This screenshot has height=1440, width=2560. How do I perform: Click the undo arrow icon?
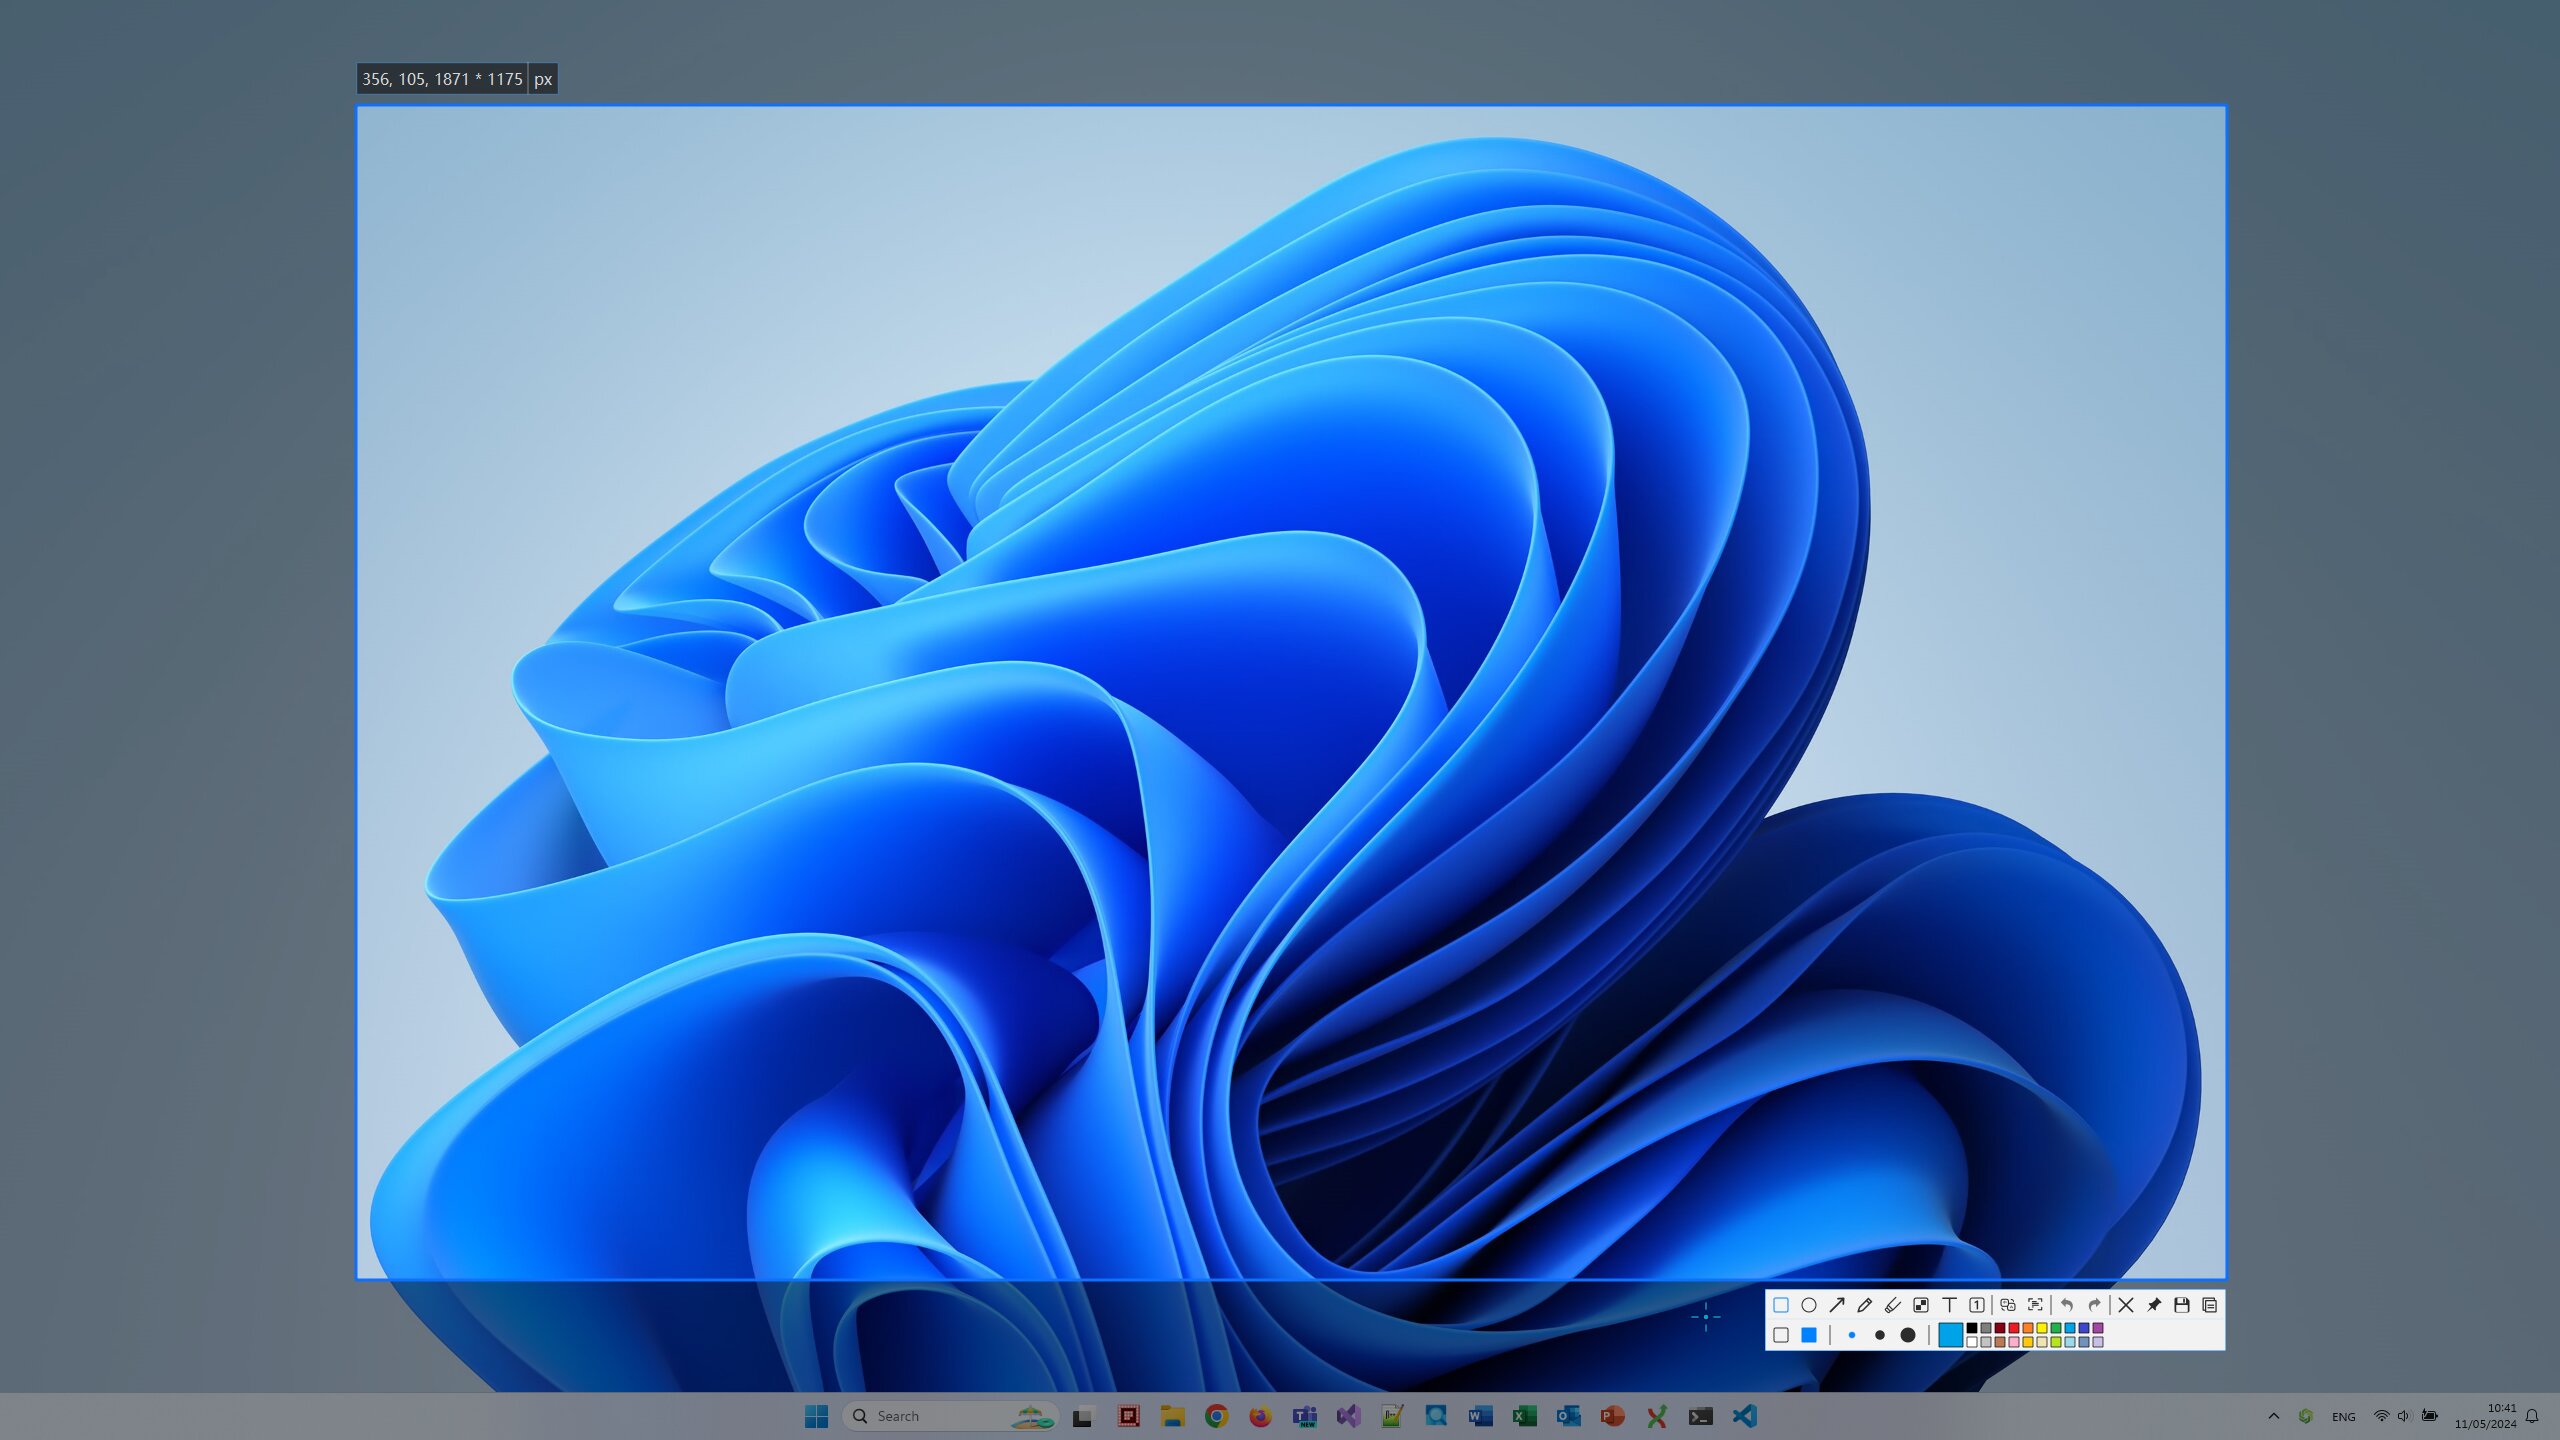[x=2069, y=1305]
